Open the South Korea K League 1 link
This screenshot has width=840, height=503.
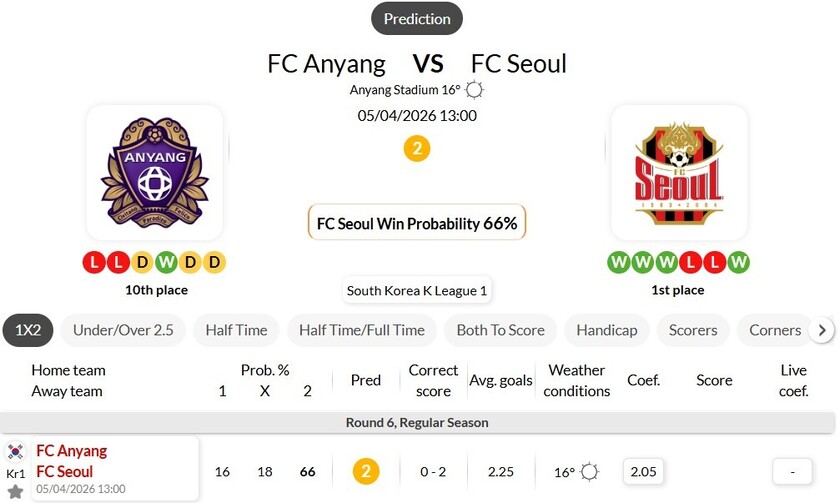[x=417, y=291]
